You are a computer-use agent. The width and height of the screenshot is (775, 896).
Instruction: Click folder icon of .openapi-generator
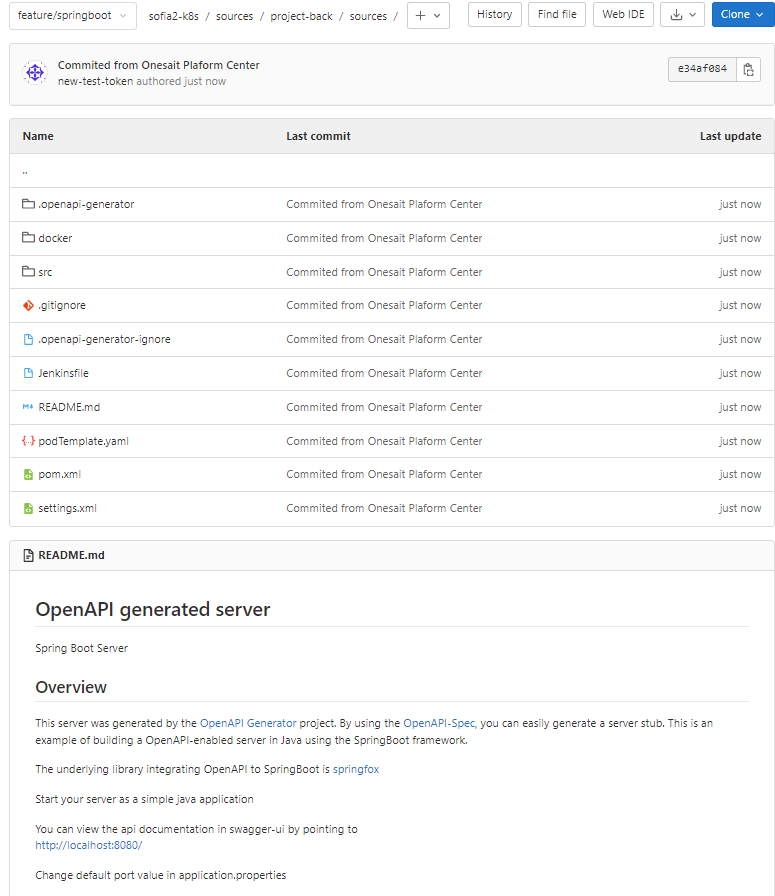pos(28,204)
